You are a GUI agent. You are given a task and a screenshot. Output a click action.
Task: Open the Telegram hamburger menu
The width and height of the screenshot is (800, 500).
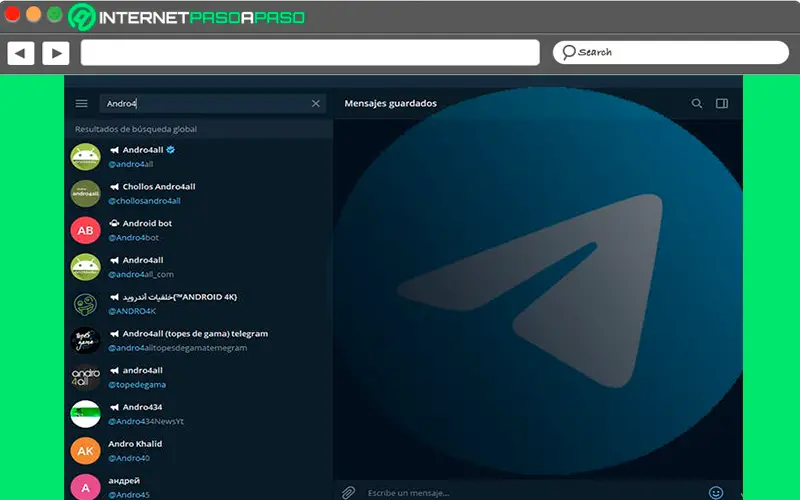point(82,104)
